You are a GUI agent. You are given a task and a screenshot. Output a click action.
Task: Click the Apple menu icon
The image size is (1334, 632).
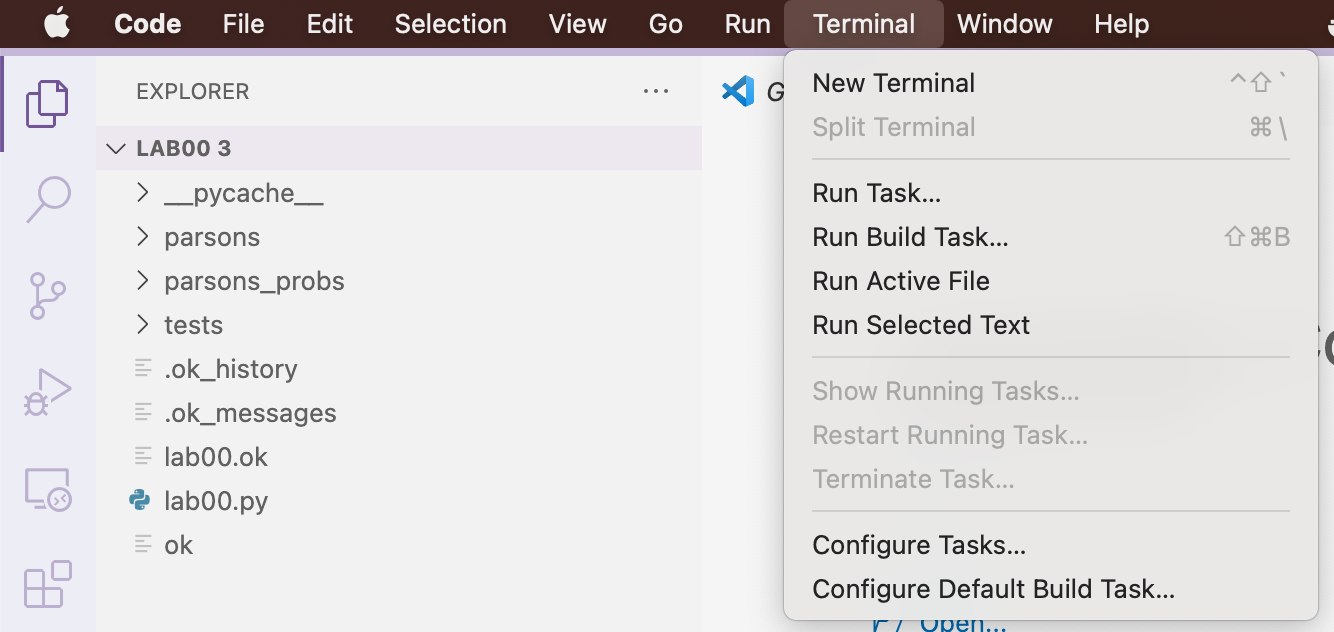[x=57, y=23]
